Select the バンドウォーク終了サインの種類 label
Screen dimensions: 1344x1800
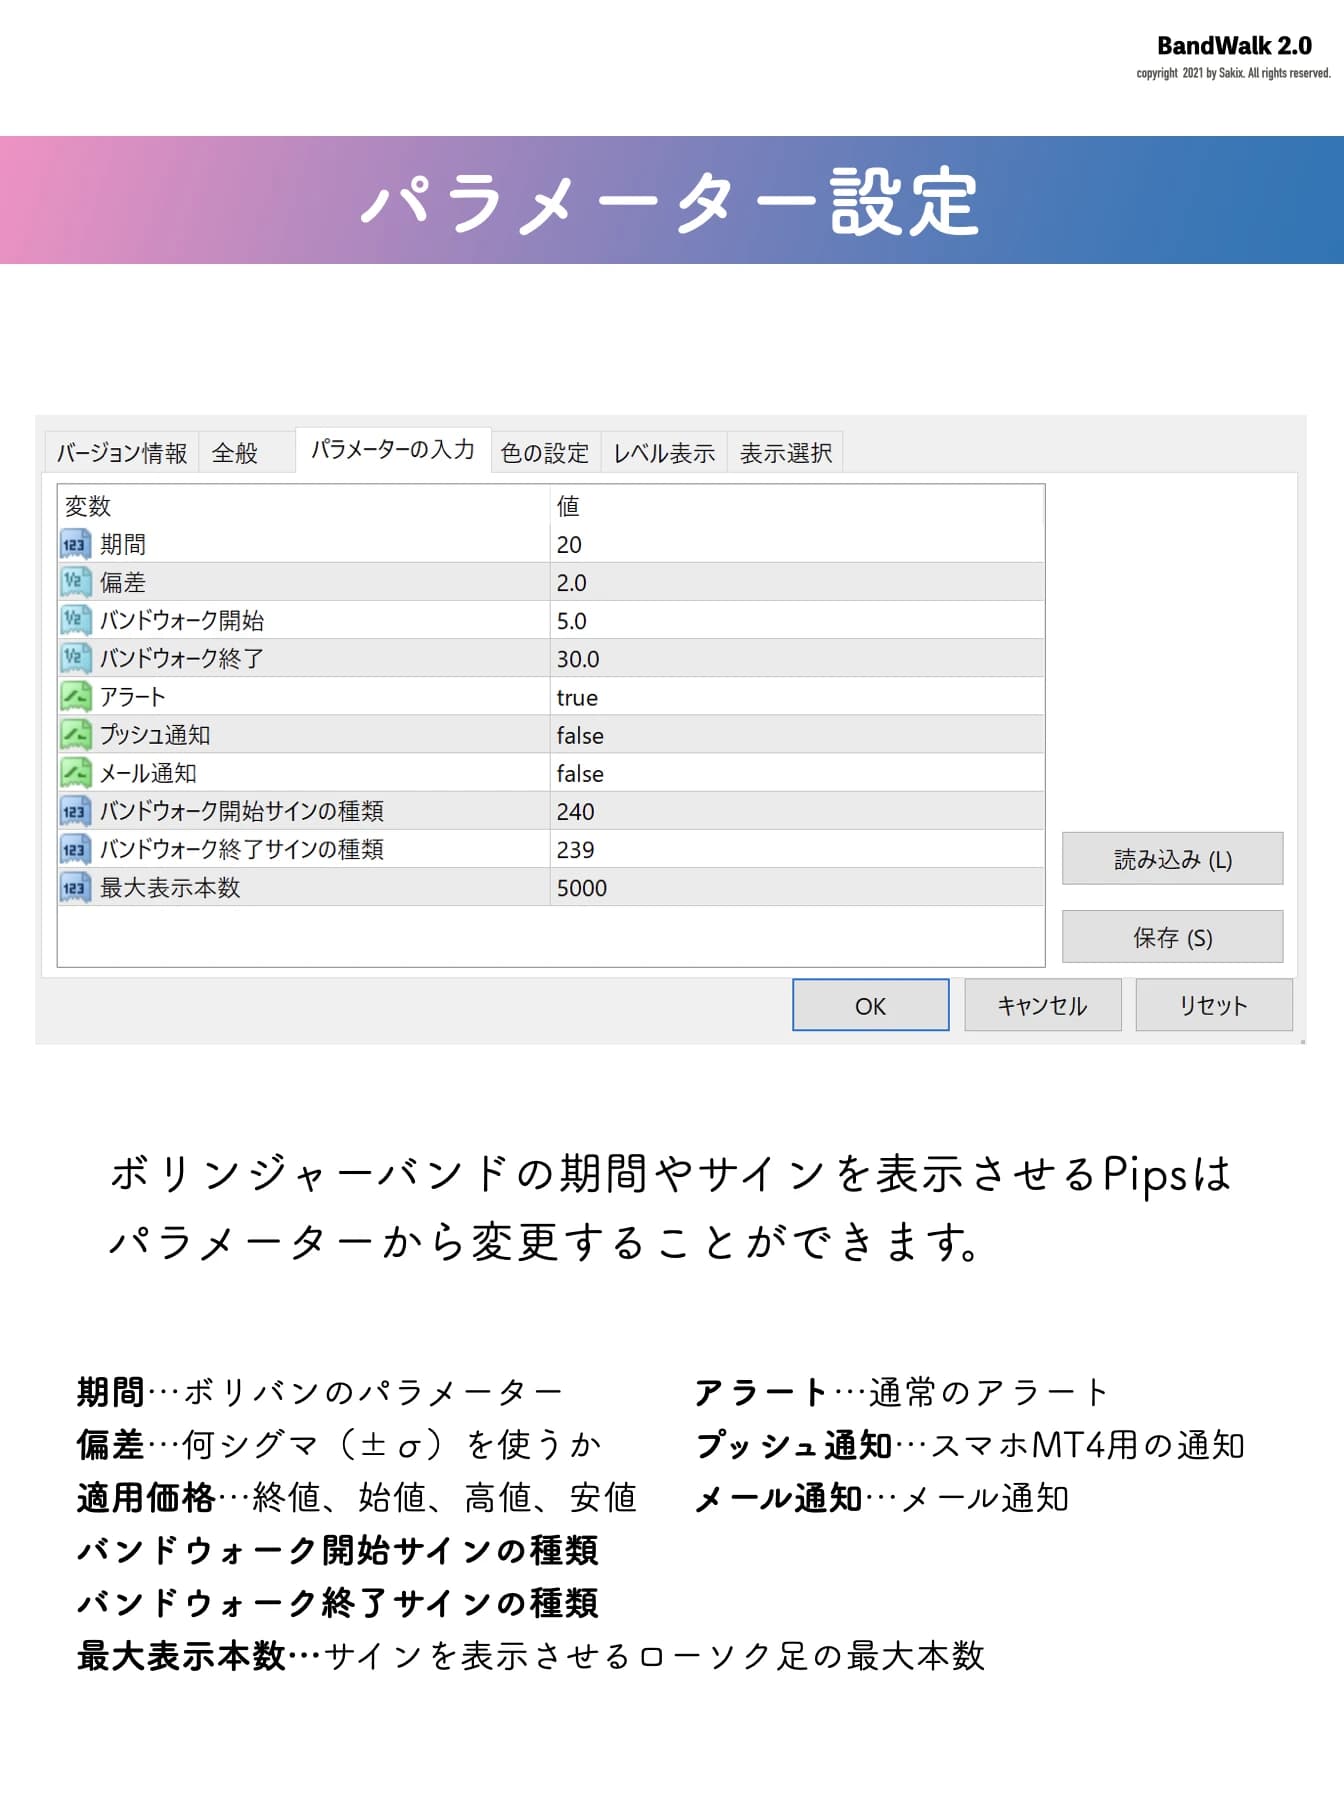coord(242,849)
